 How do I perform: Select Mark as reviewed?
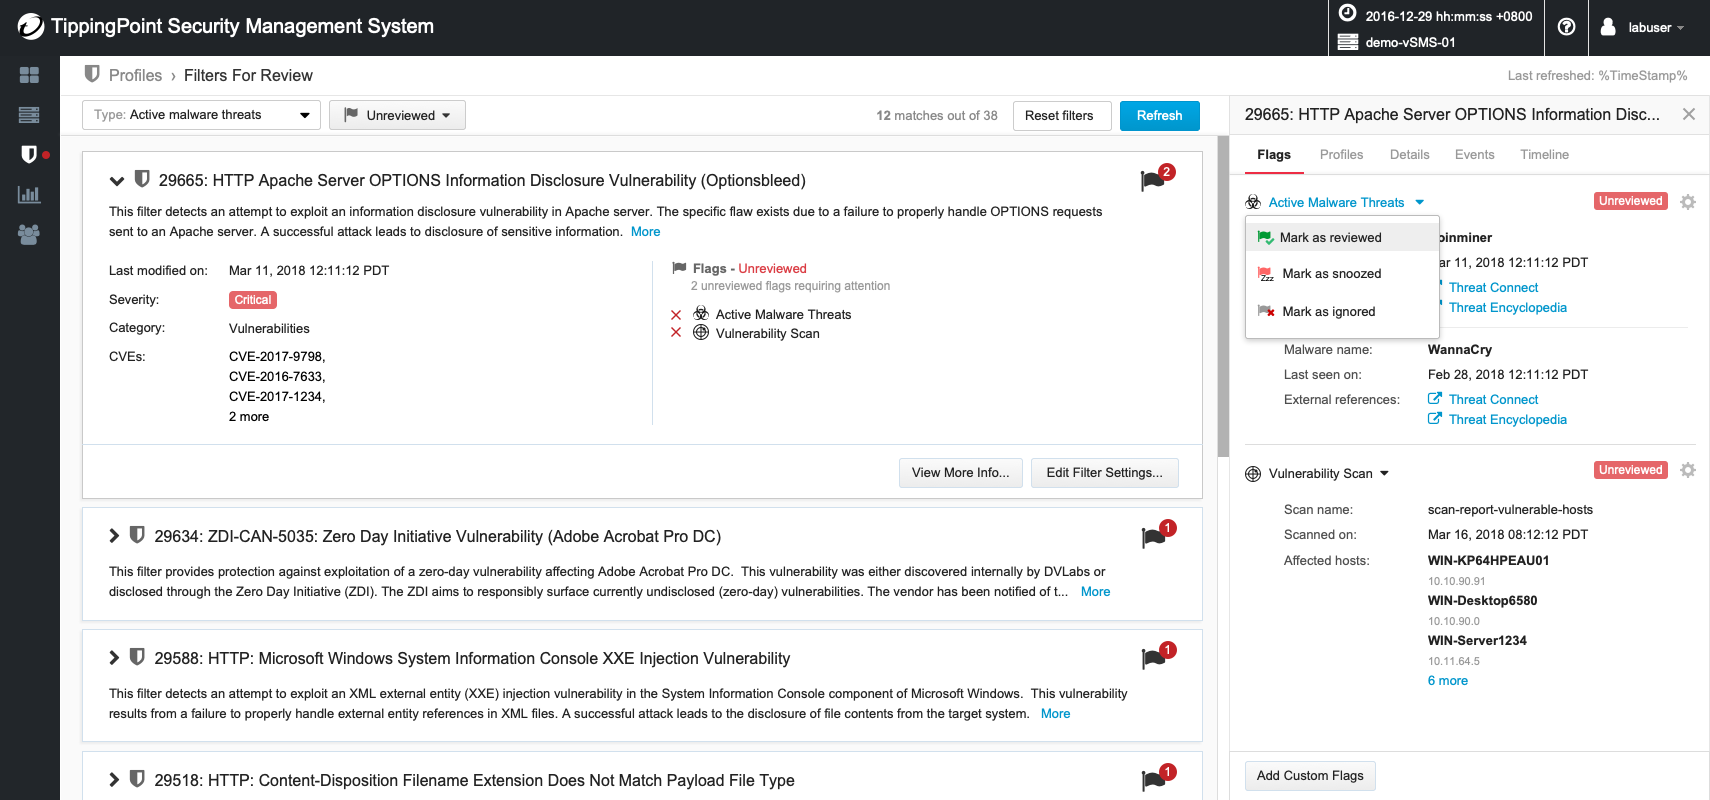(1342, 237)
